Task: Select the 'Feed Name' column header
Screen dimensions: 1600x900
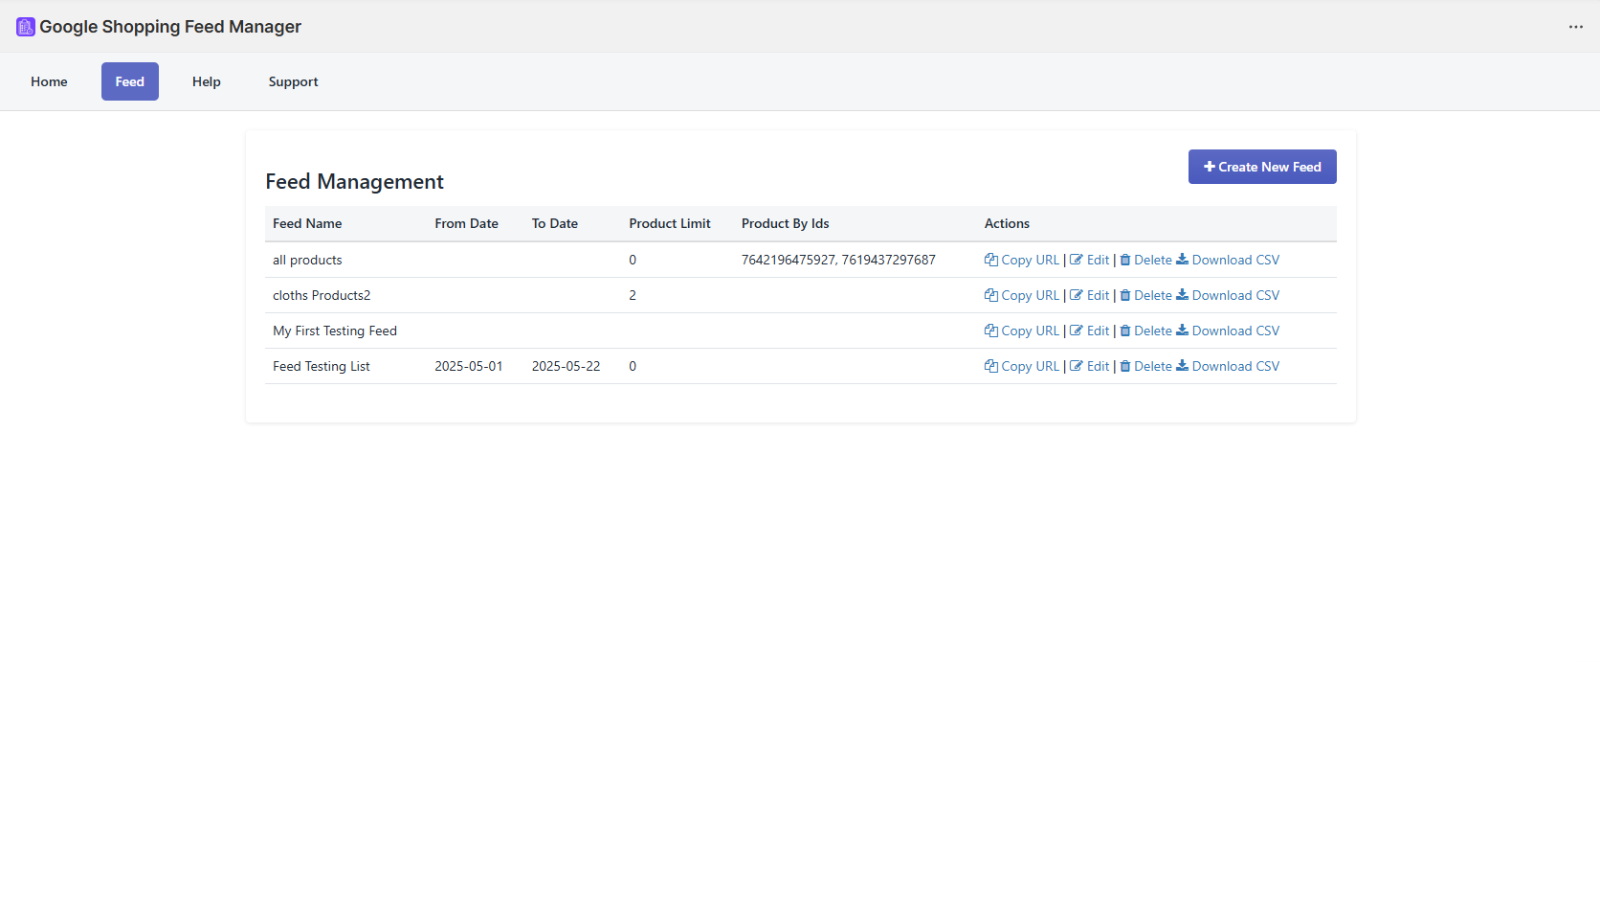Action: pyautogui.click(x=306, y=223)
